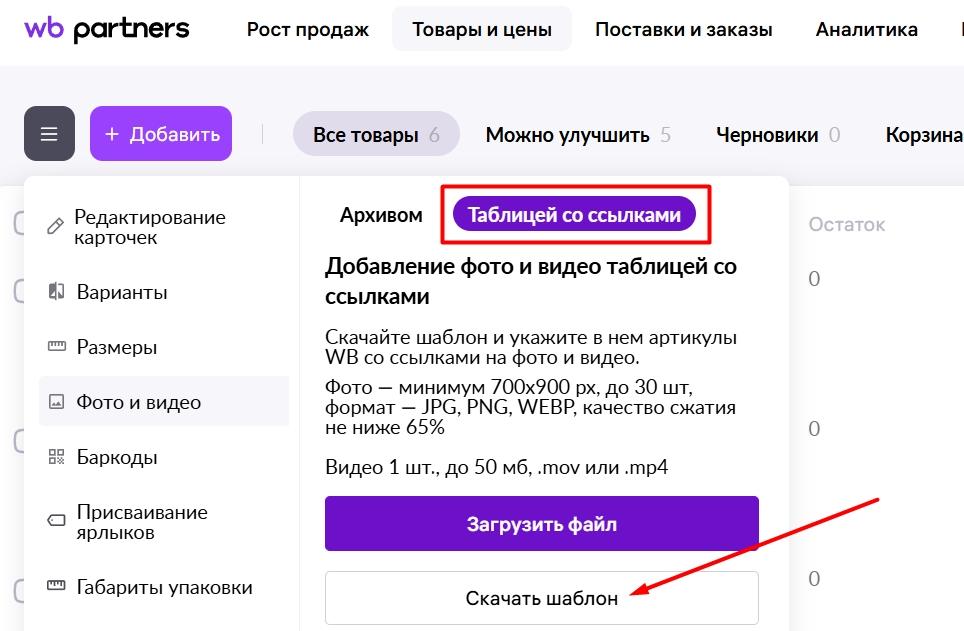Go to Поставки и заказы section
This screenshot has height=631, width=964.
tap(684, 29)
